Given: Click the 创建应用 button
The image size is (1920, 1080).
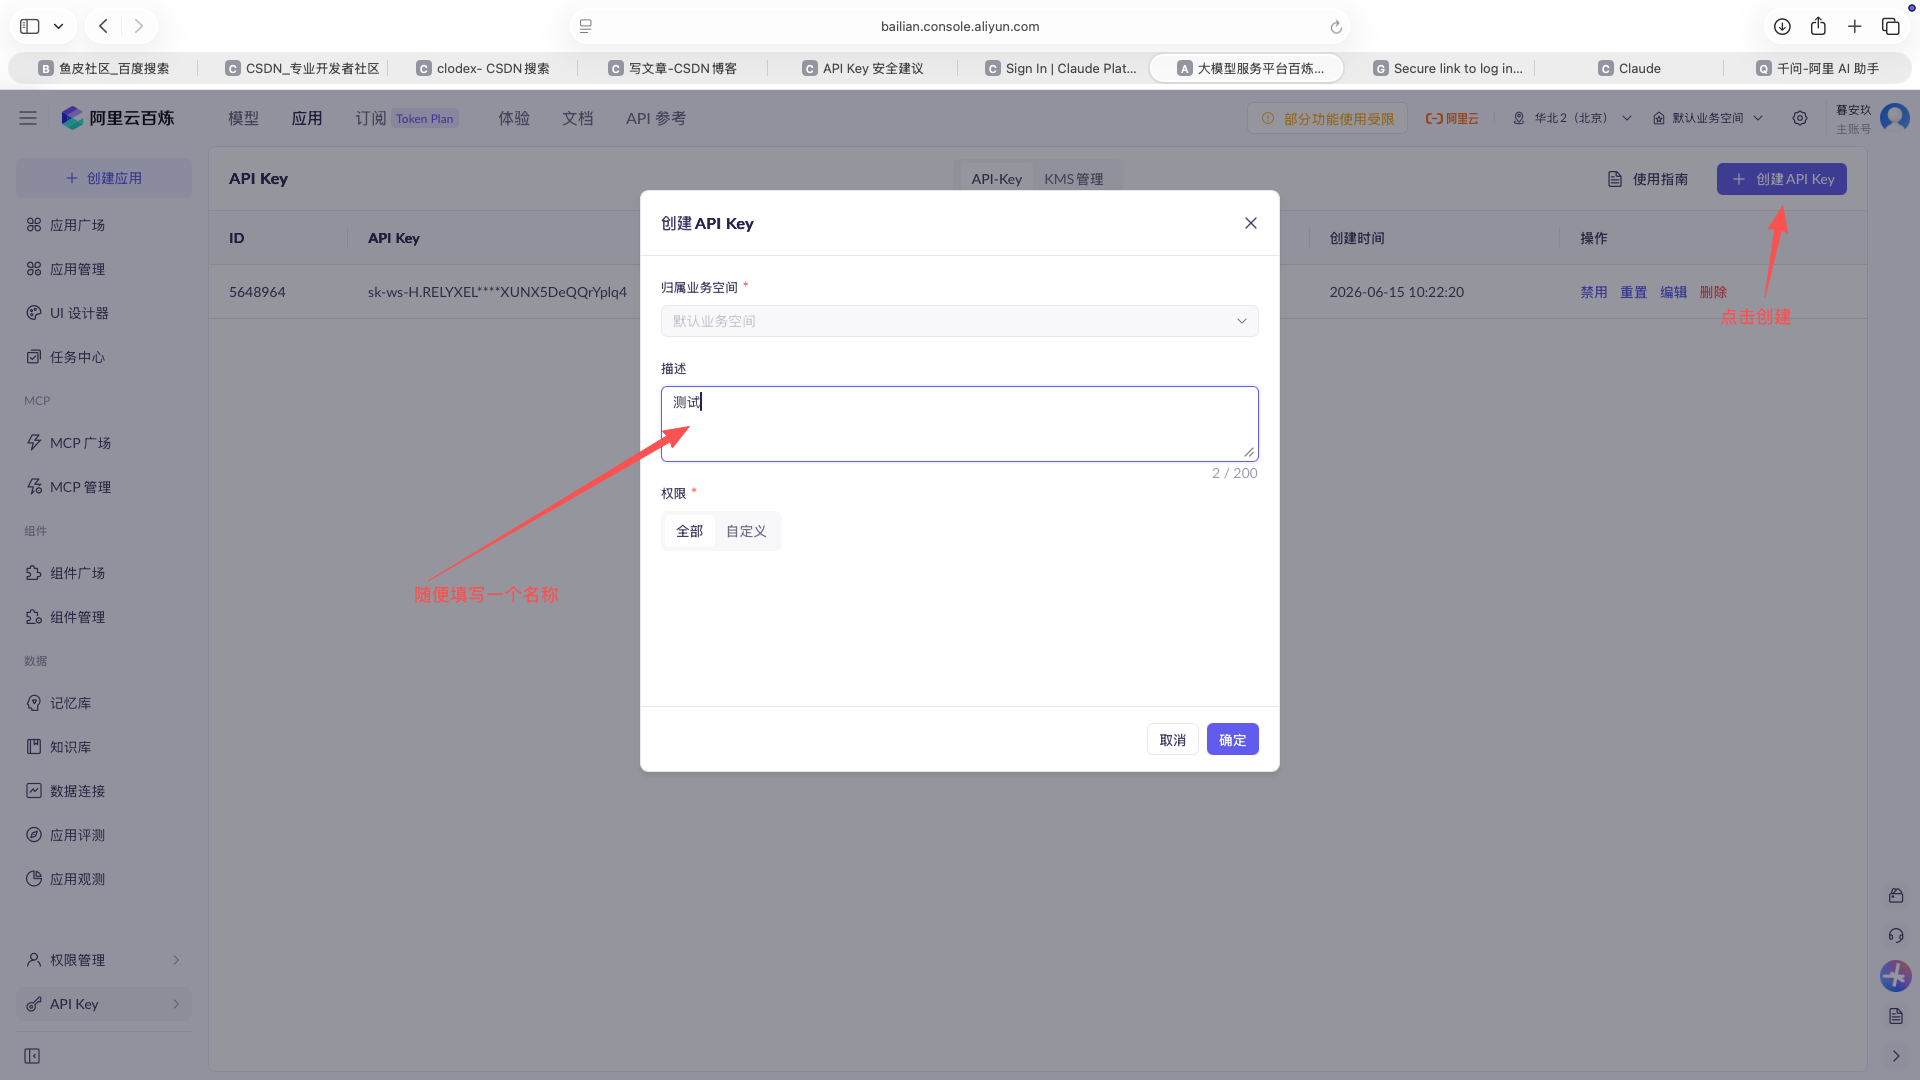Looking at the screenshot, I should 104,178.
